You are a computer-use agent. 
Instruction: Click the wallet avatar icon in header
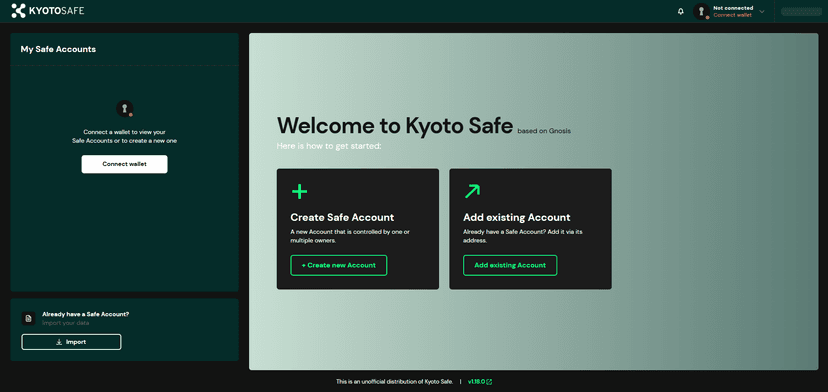point(701,11)
